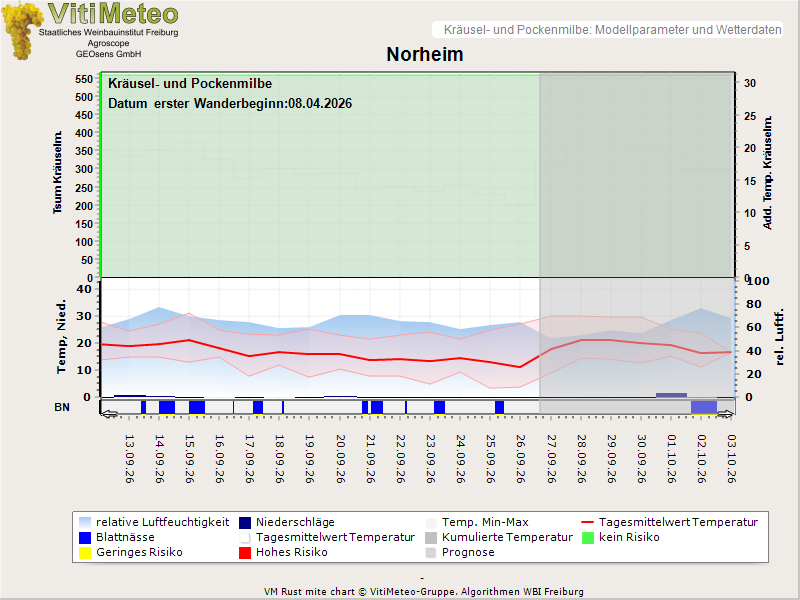
Task: Click the Blattnässe bar on 25.09.26
Action: pos(499,408)
